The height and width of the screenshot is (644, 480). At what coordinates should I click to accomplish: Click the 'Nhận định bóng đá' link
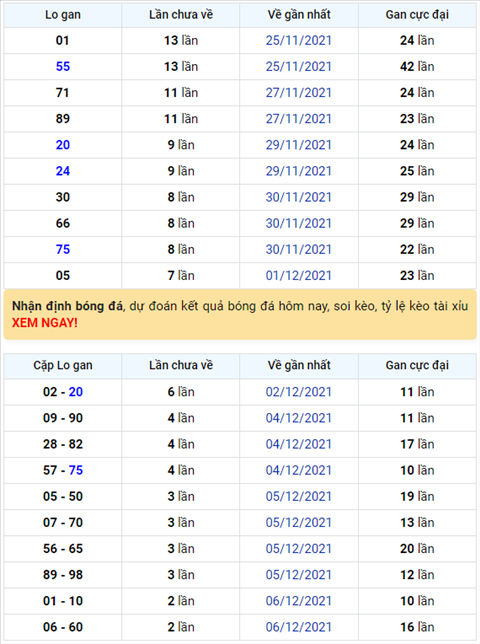(67, 306)
